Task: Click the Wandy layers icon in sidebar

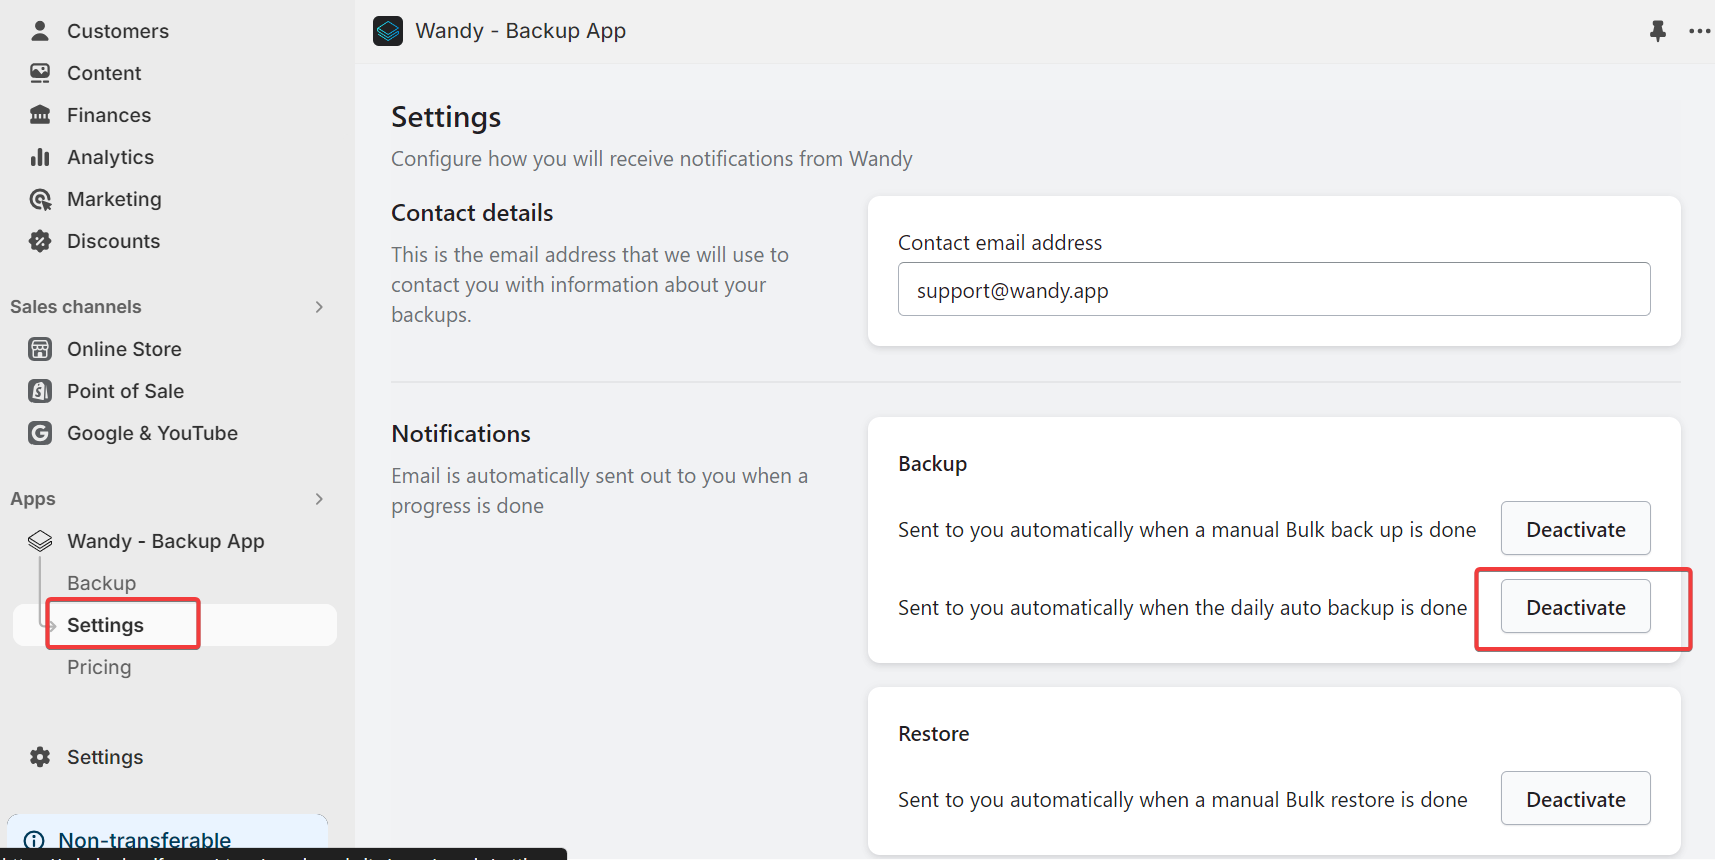Action: (40, 541)
